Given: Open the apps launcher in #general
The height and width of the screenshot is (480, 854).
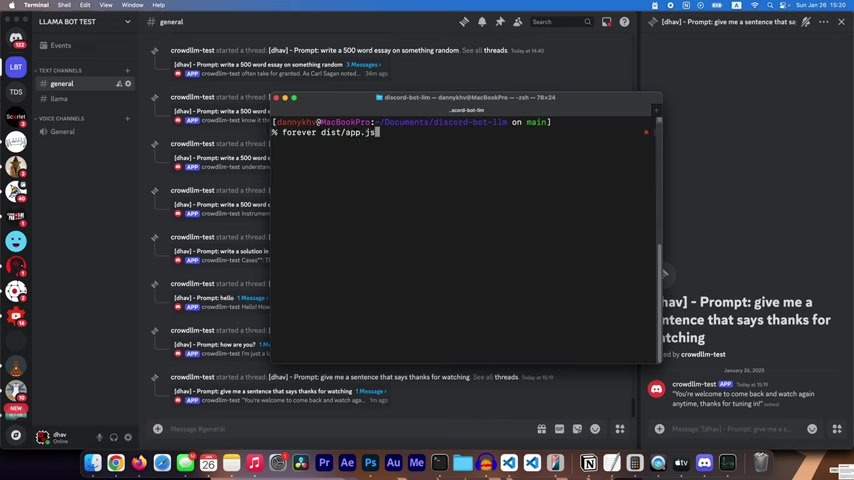Looking at the screenshot, I should [620, 429].
